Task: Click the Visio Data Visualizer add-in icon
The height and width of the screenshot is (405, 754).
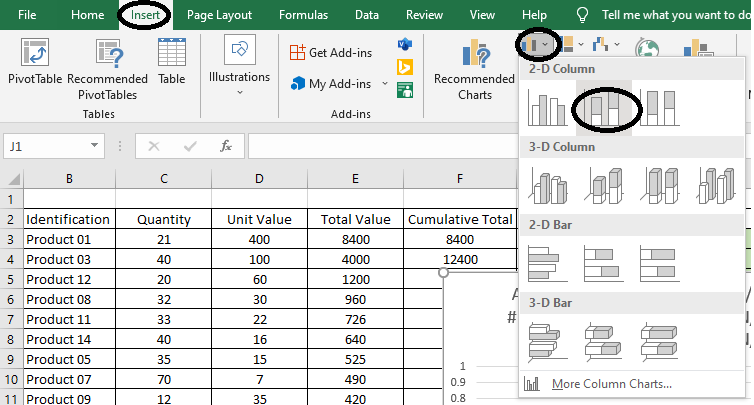Action: (x=405, y=45)
